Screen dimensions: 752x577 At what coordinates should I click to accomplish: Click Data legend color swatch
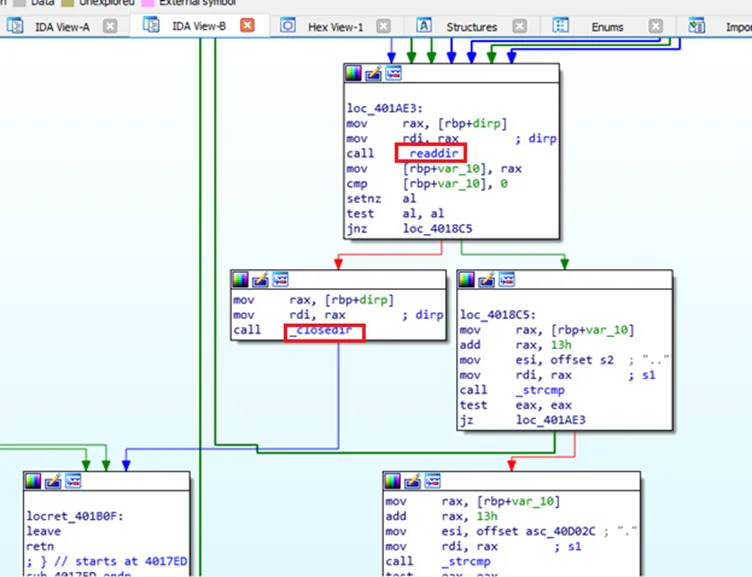(x=20, y=2)
